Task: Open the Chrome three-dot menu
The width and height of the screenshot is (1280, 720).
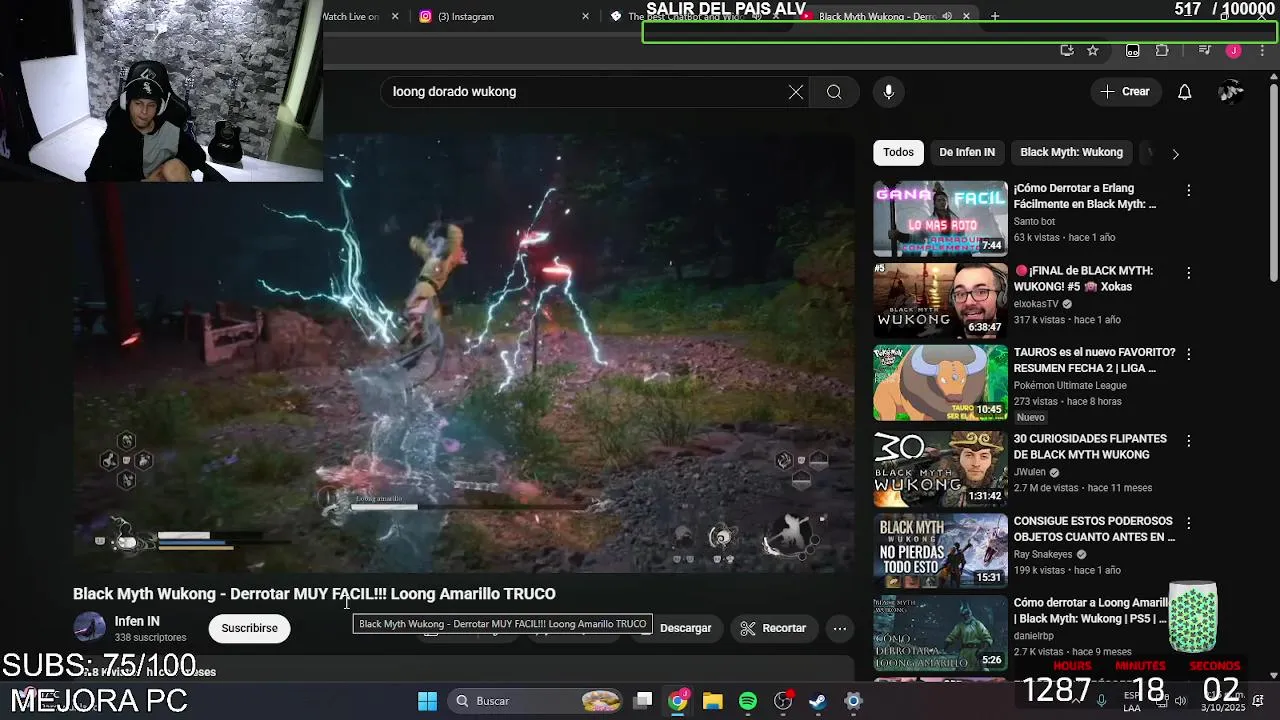Action: click(1260, 50)
